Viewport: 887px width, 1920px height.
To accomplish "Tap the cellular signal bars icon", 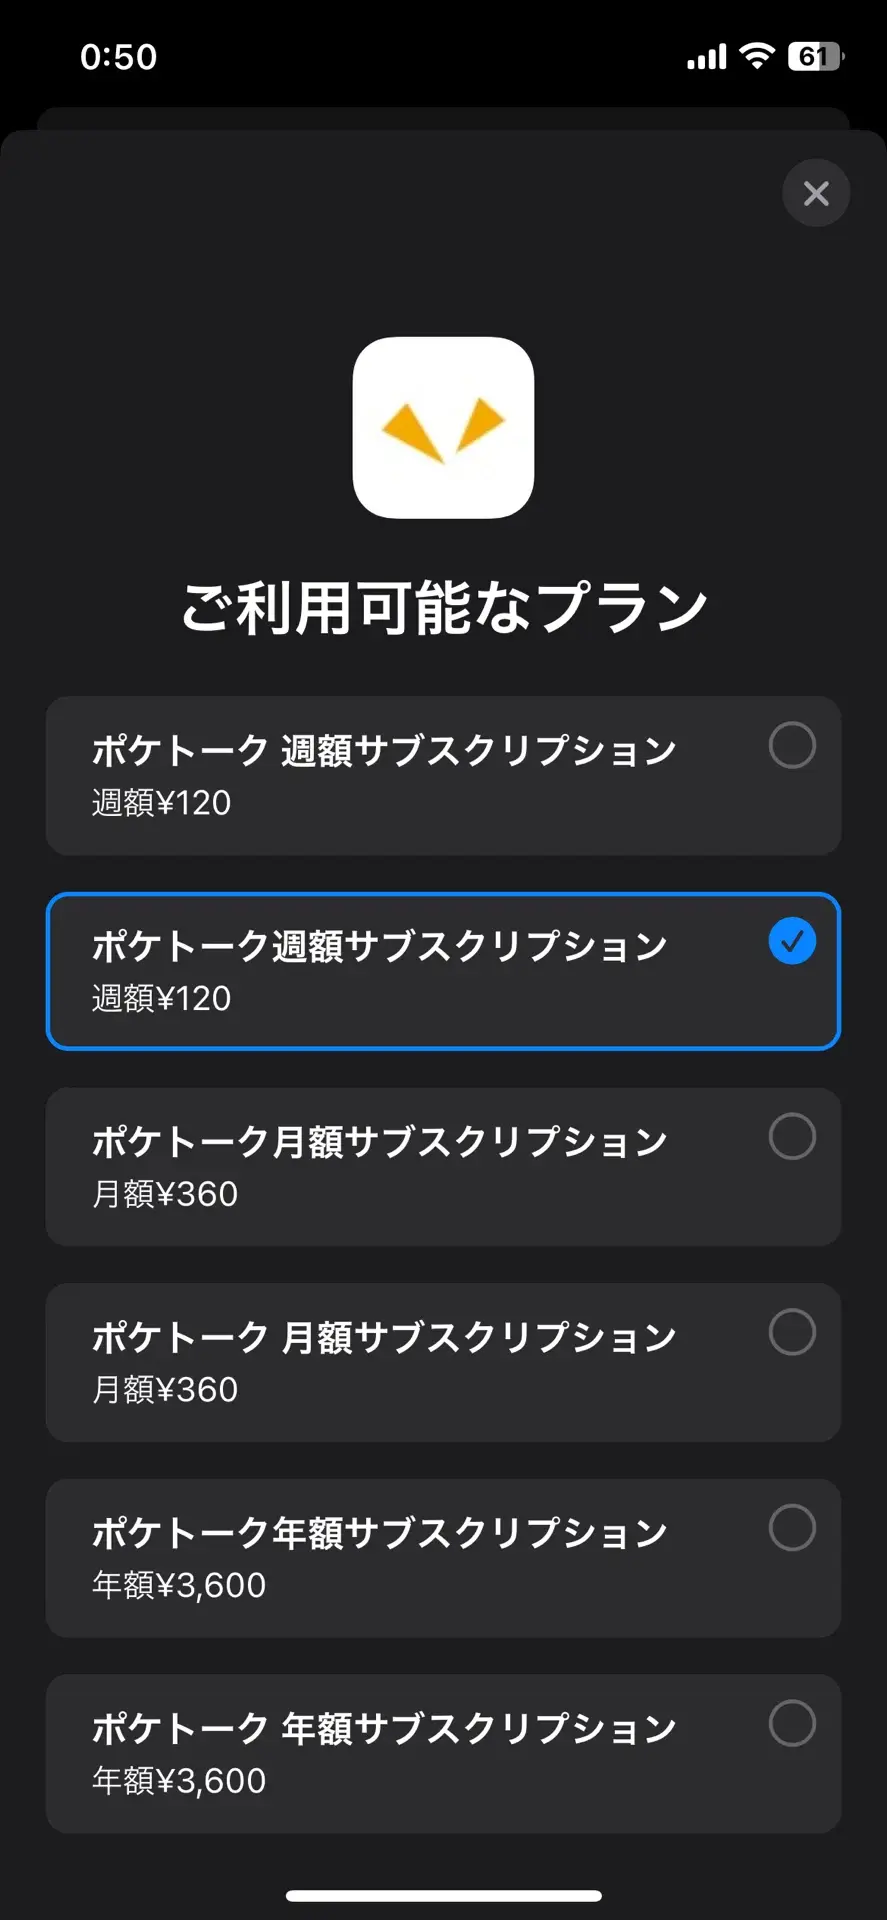I will click(706, 58).
